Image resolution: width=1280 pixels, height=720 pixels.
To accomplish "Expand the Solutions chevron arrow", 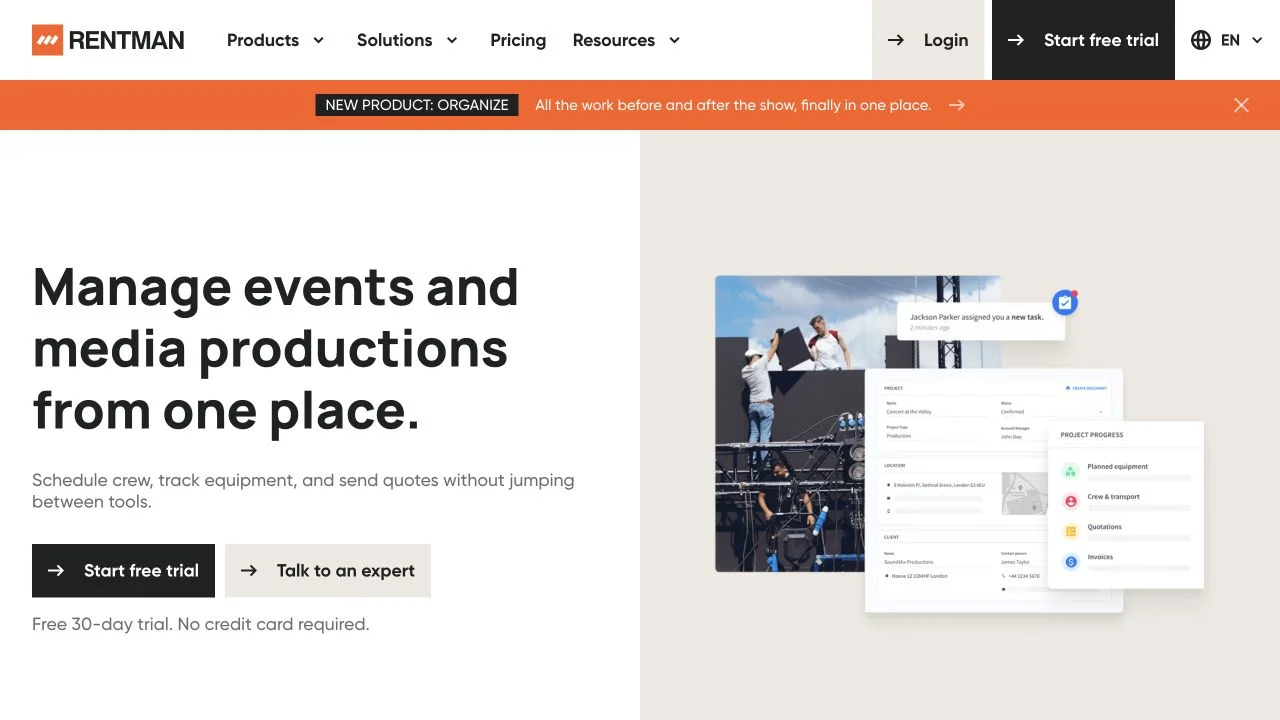I will pos(451,40).
